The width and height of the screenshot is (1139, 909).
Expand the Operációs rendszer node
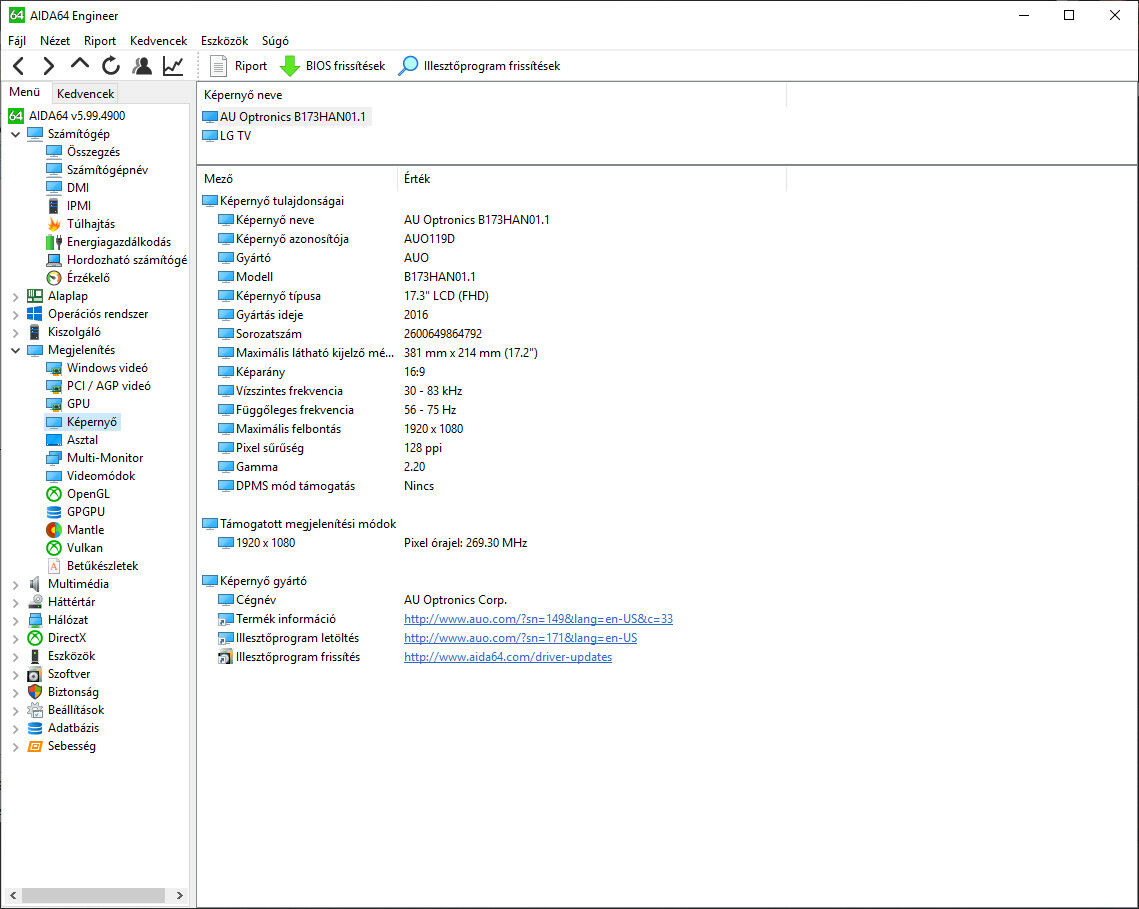15,315
